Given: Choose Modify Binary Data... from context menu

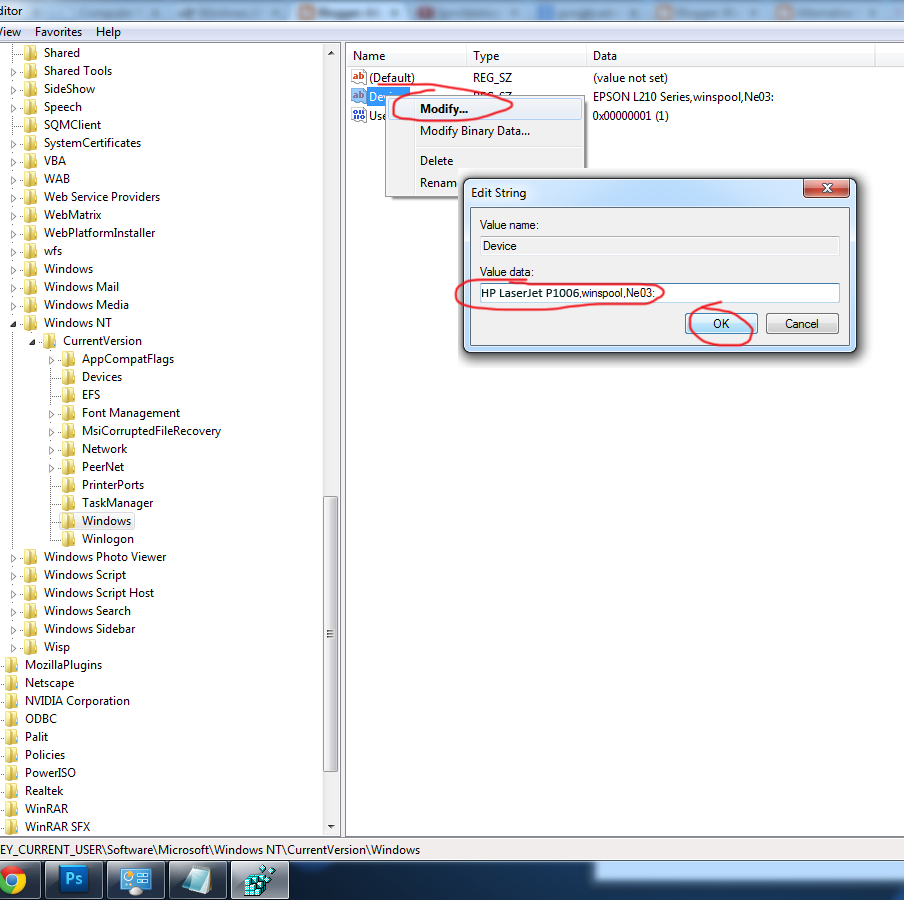Looking at the screenshot, I should [485, 131].
